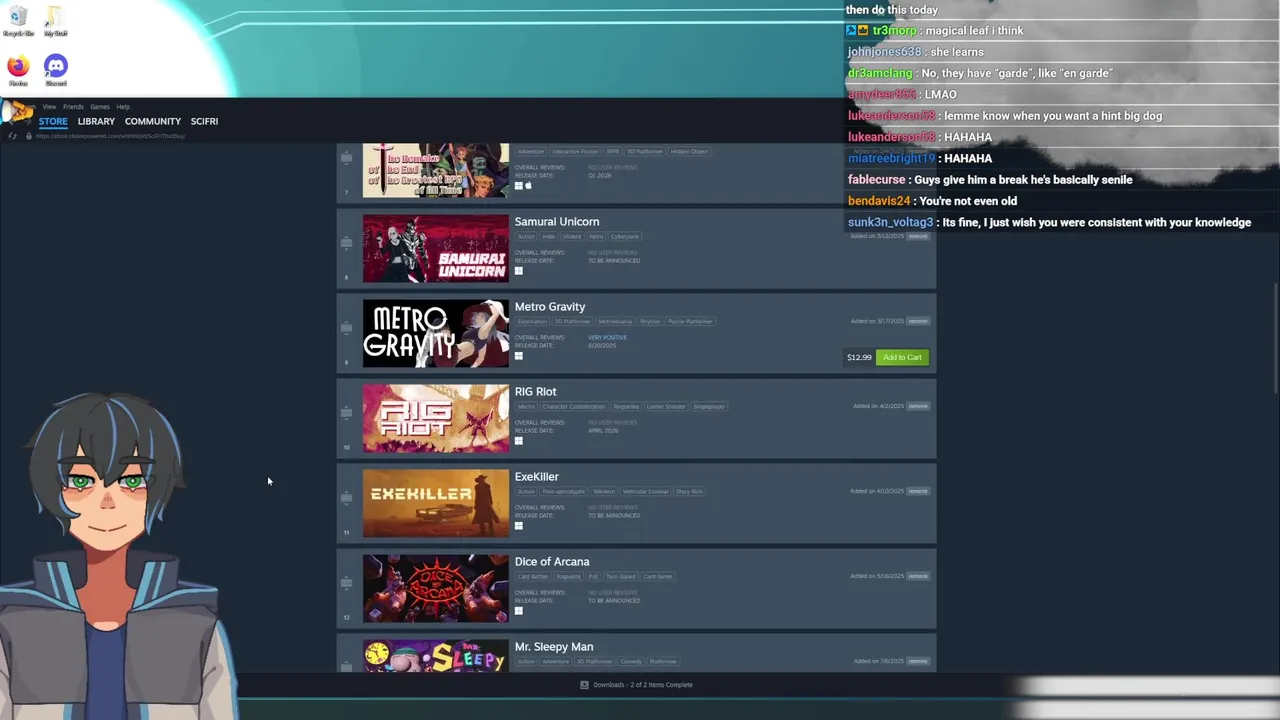
Task: Click the Looter Shooter tag on RIG Riot
Action: tap(666, 407)
